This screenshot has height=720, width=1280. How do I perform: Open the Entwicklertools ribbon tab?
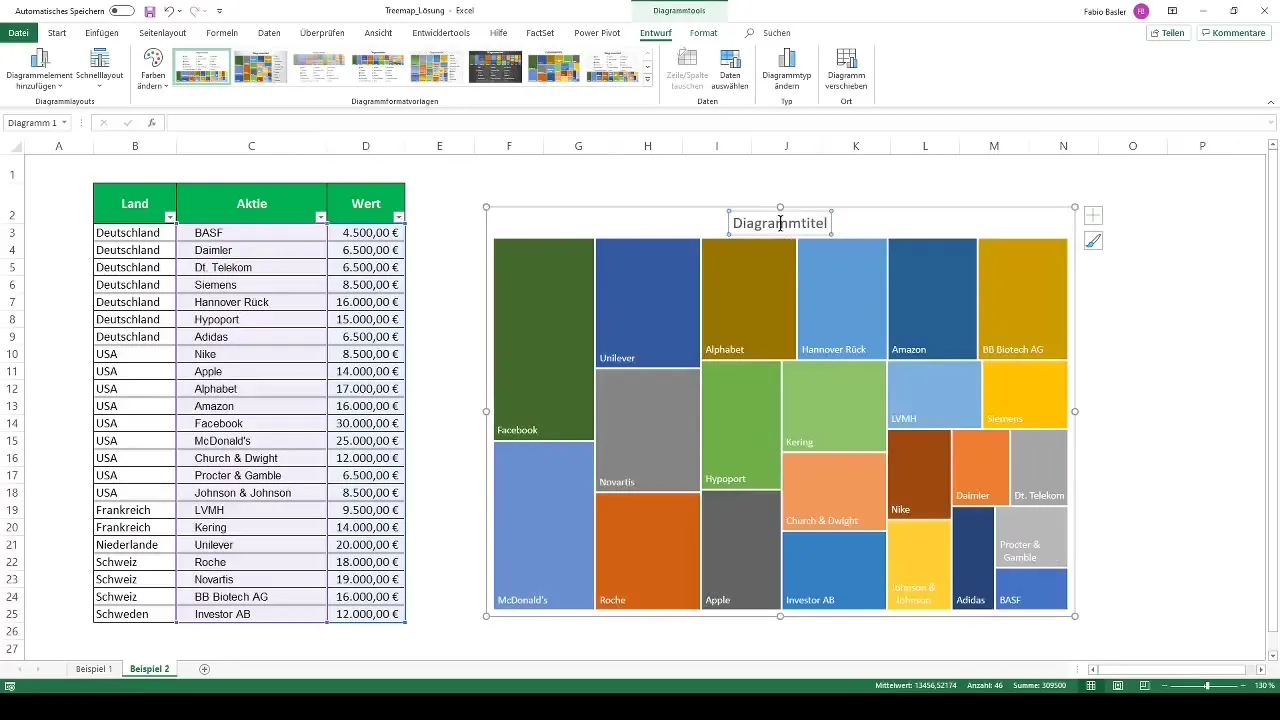click(441, 33)
